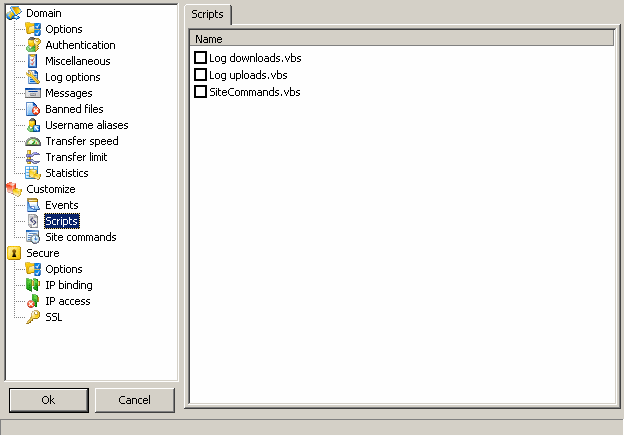This screenshot has width=624, height=436.
Task: Select the SSL tree label
Action: click(x=54, y=317)
